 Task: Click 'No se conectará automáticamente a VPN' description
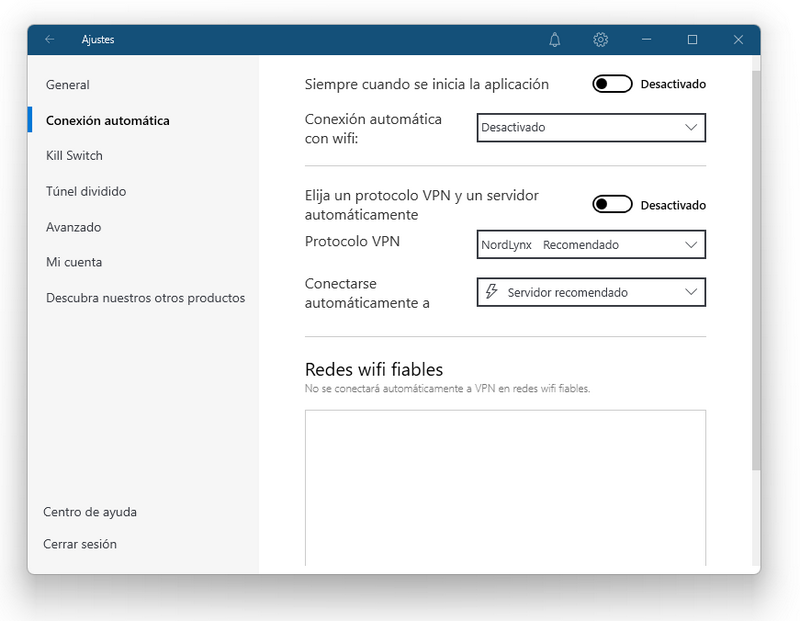click(447, 388)
